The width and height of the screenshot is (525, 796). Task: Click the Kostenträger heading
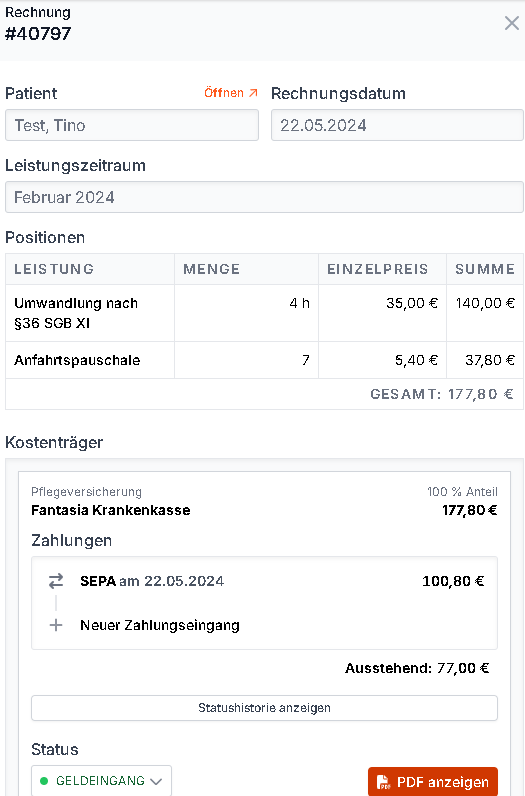[54, 442]
